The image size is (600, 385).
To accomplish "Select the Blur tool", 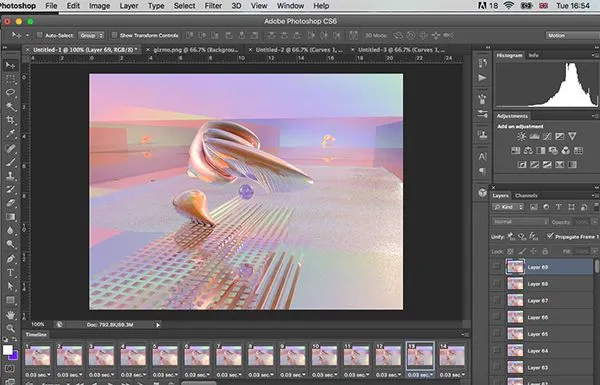I will tap(10, 230).
